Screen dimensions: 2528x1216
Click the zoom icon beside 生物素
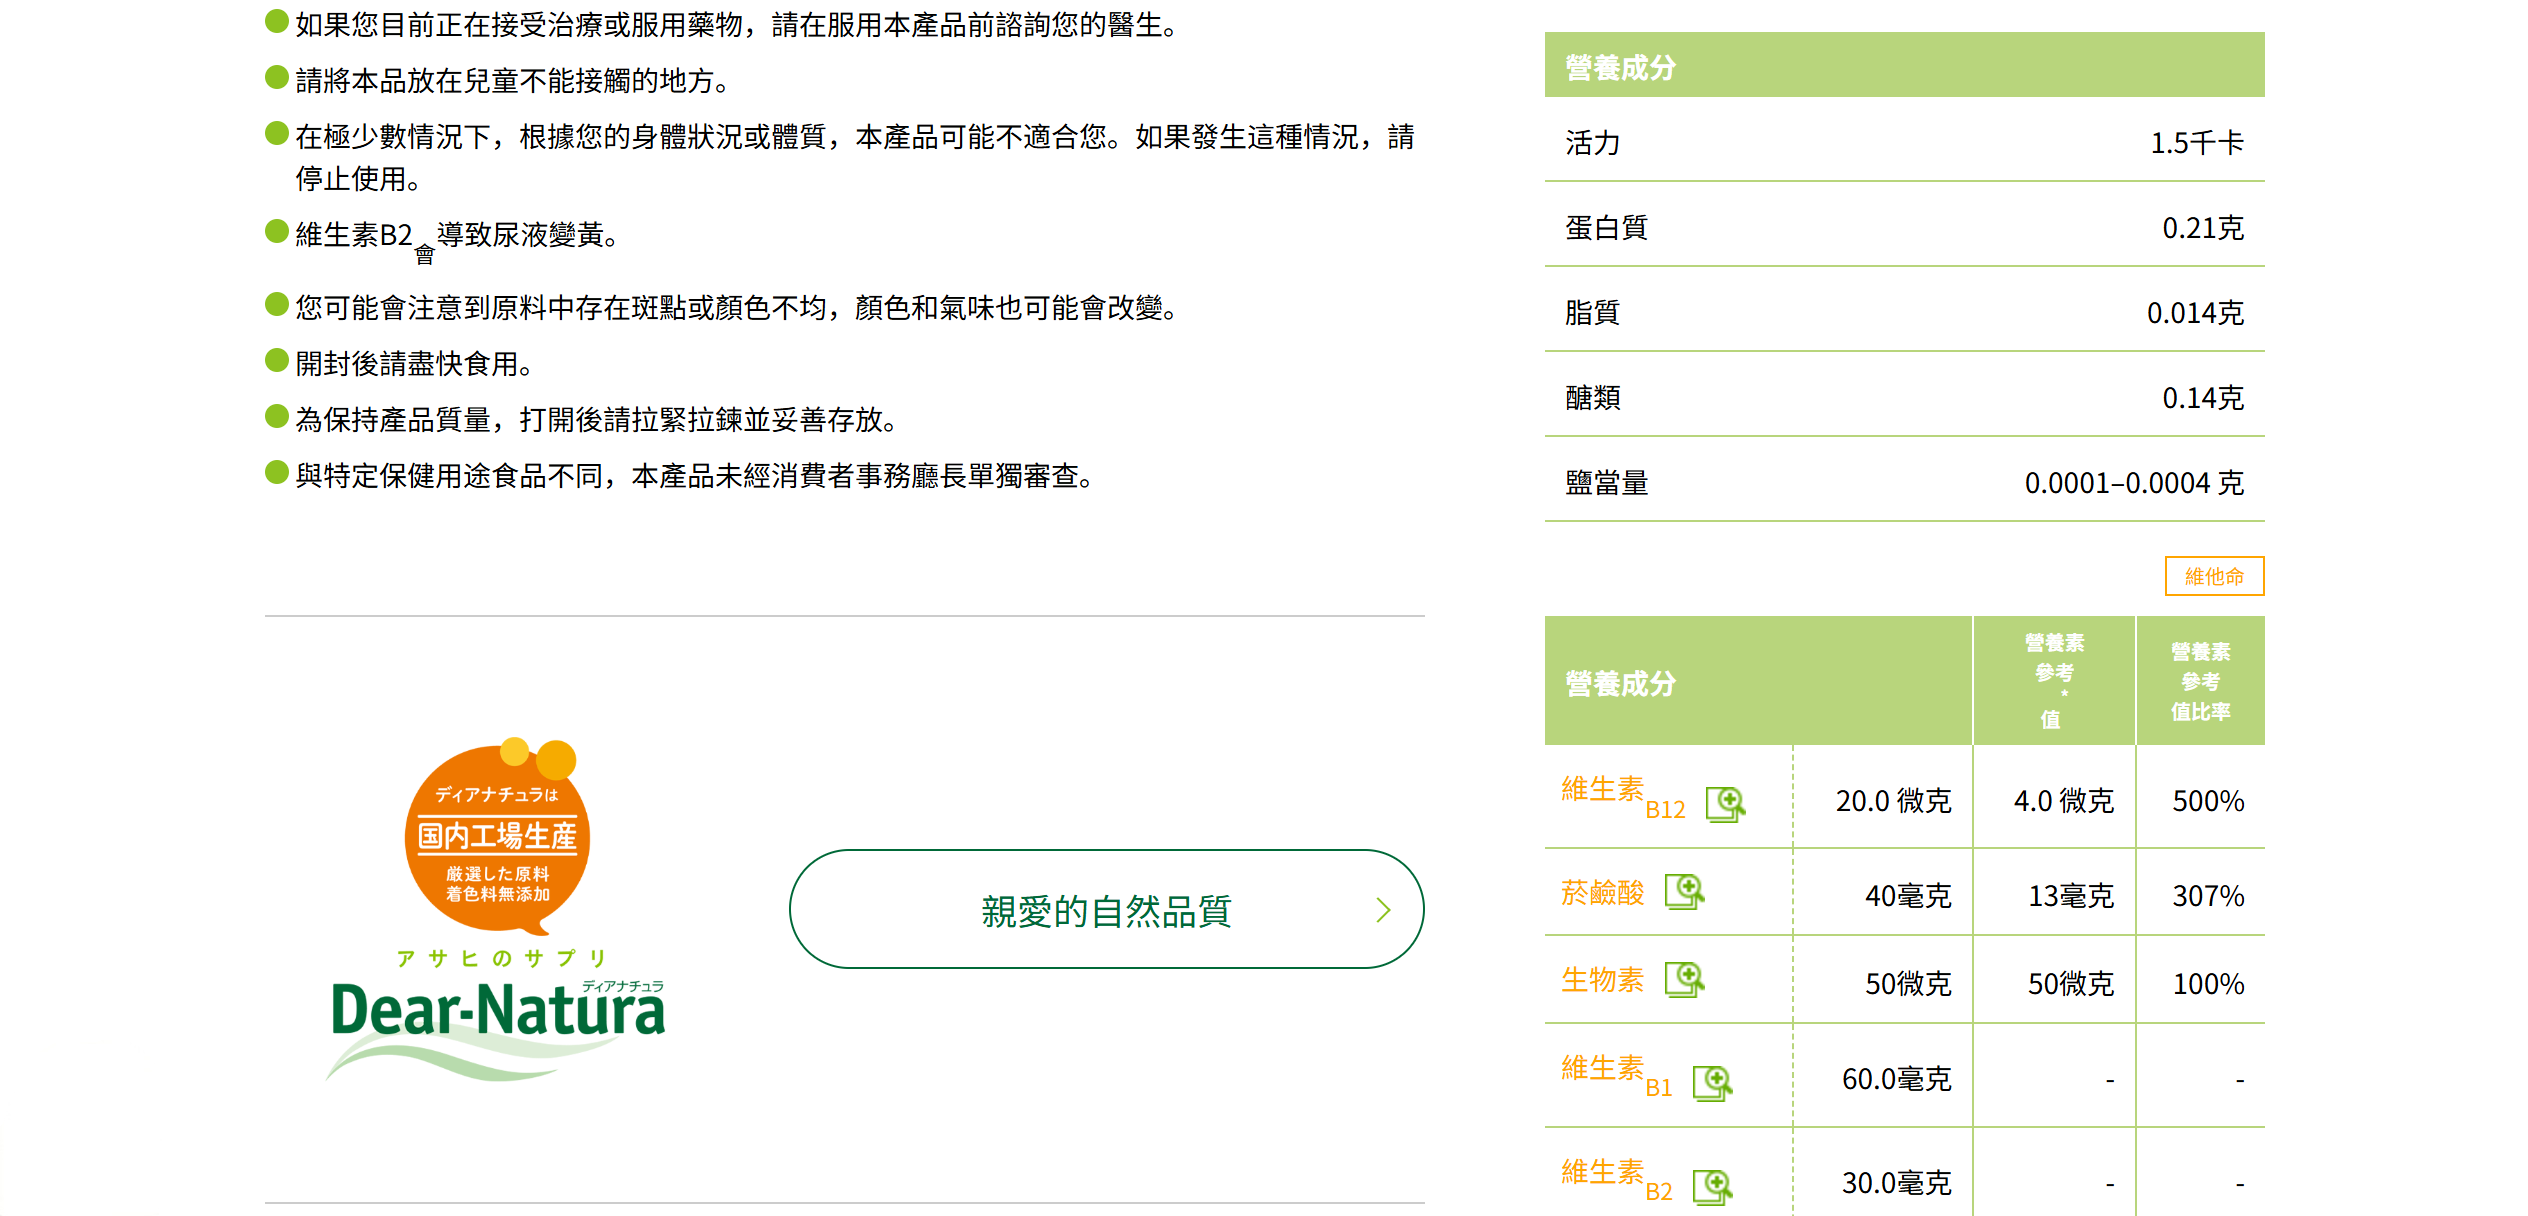tap(1684, 978)
